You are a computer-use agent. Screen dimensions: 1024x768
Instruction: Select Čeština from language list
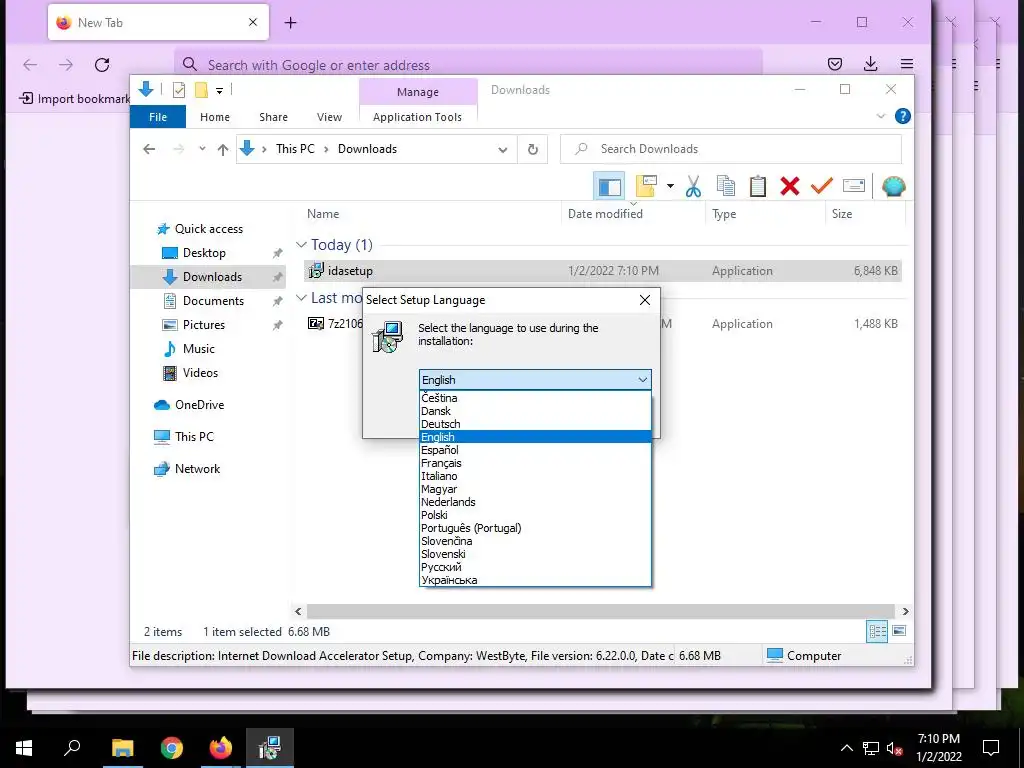point(536,398)
